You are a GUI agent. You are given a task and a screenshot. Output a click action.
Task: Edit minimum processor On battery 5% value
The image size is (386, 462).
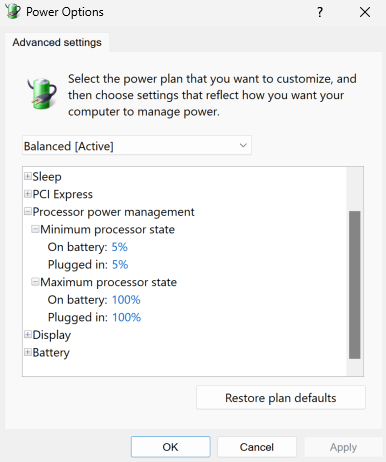click(120, 247)
